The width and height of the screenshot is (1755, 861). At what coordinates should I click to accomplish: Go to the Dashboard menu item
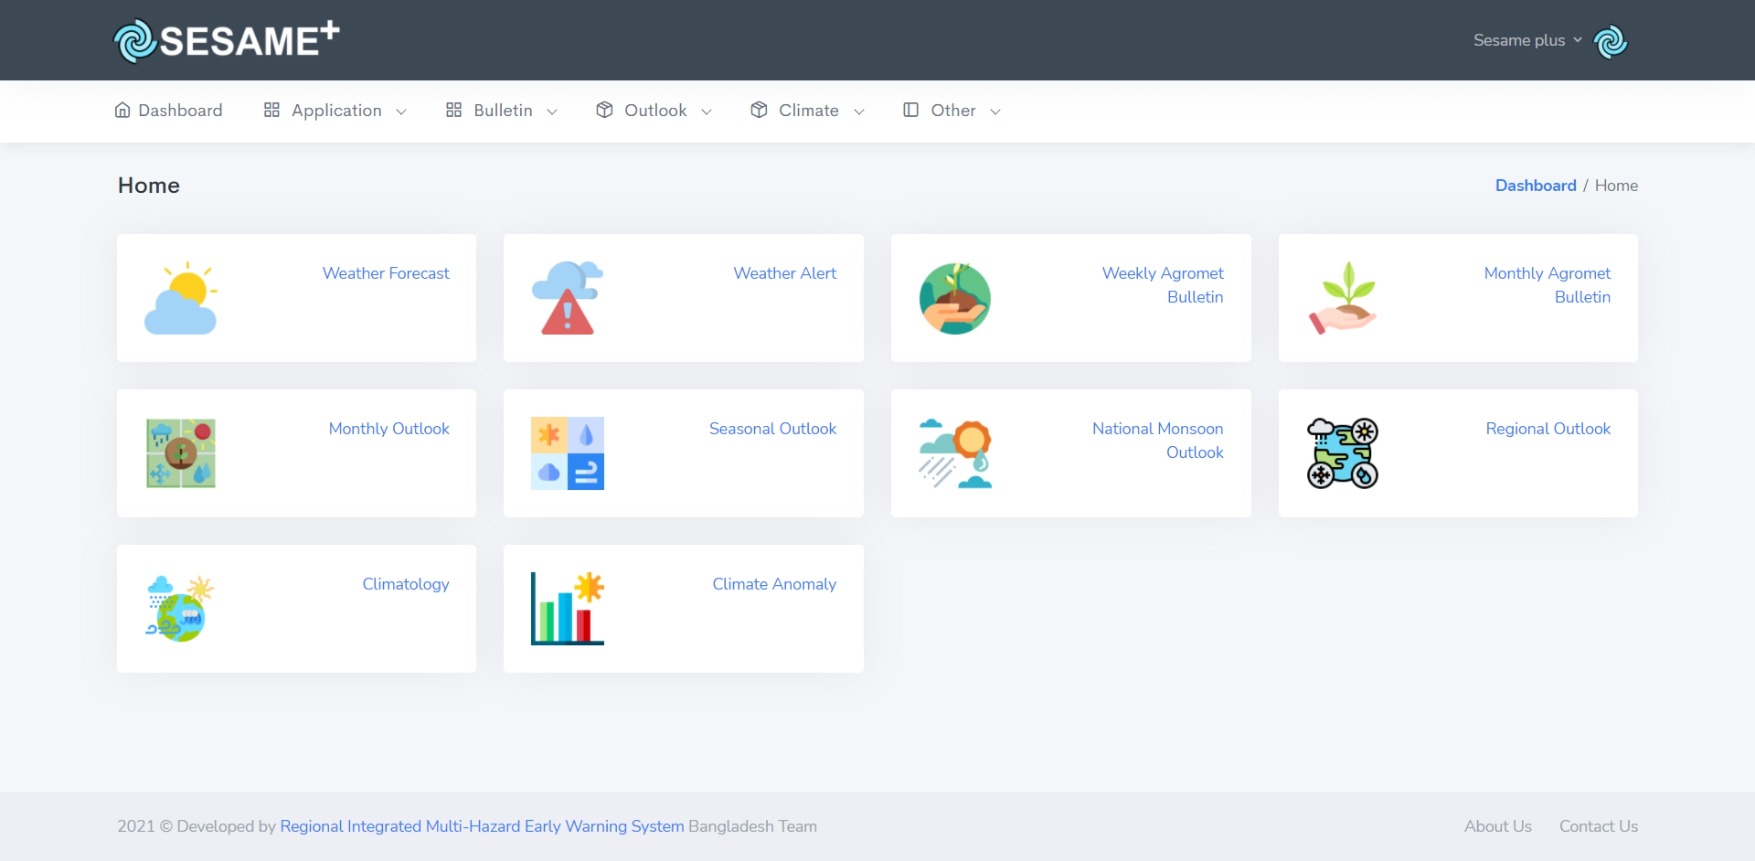[168, 110]
